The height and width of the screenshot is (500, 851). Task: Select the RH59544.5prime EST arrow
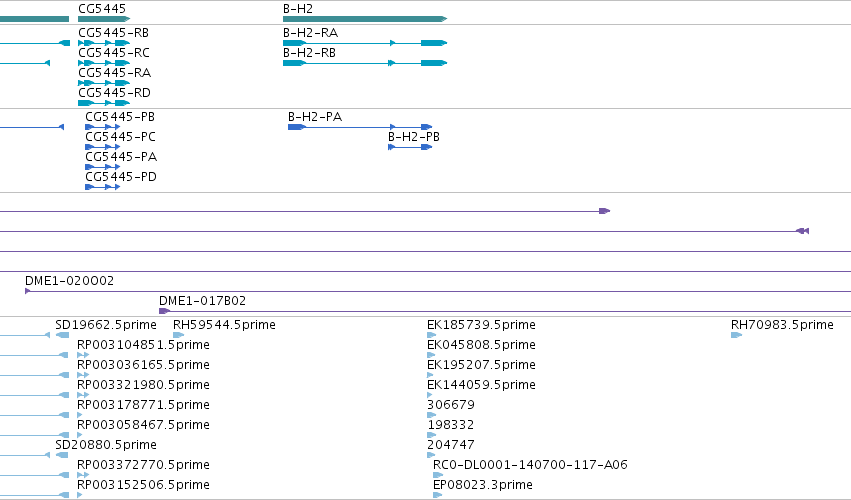tap(179, 335)
